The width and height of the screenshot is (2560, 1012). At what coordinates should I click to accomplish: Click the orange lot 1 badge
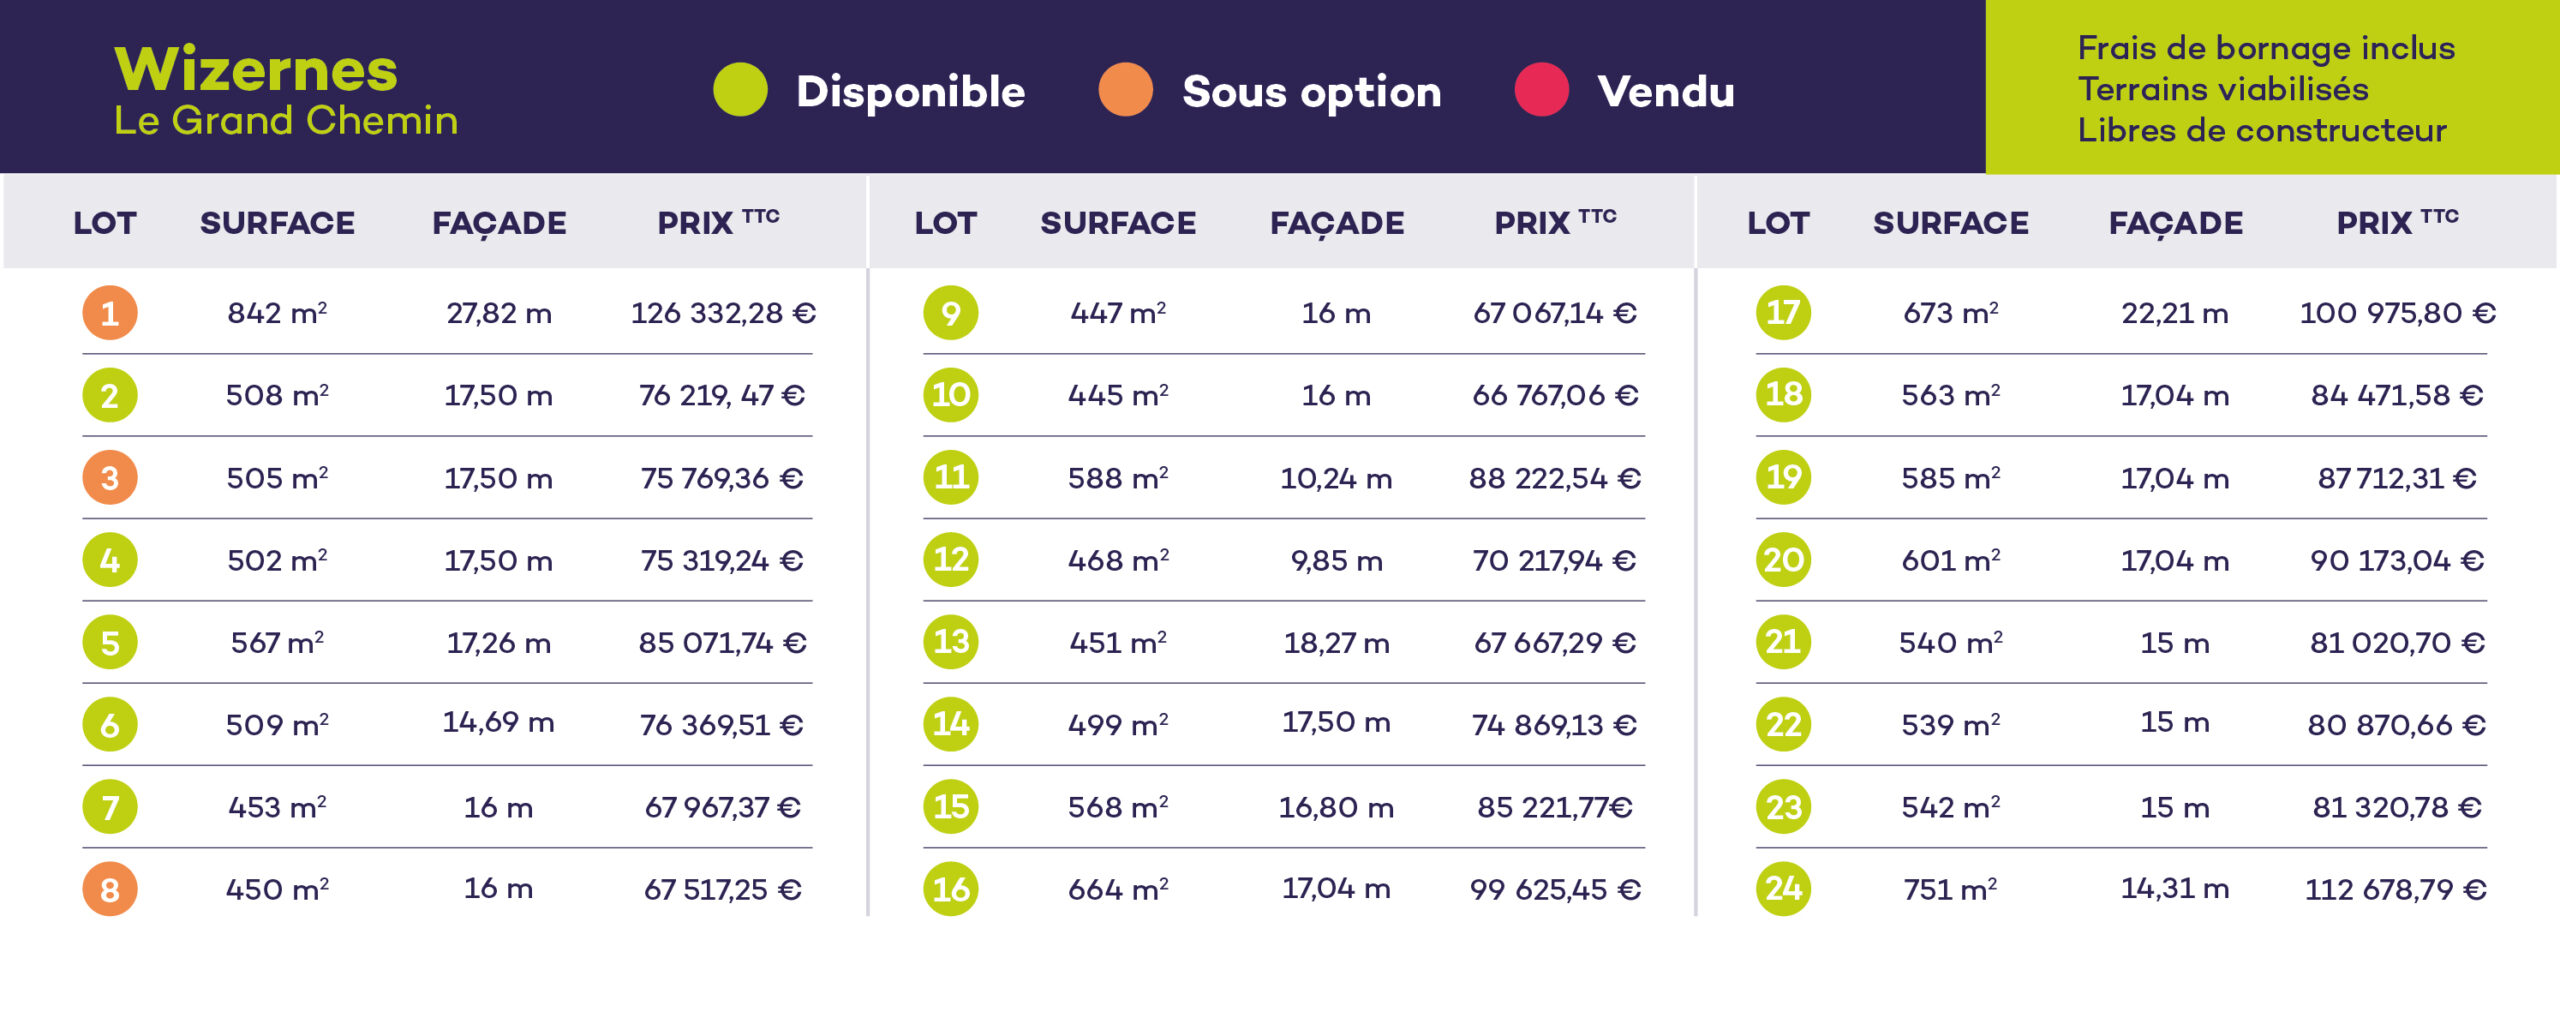pyautogui.click(x=110, y=313)
